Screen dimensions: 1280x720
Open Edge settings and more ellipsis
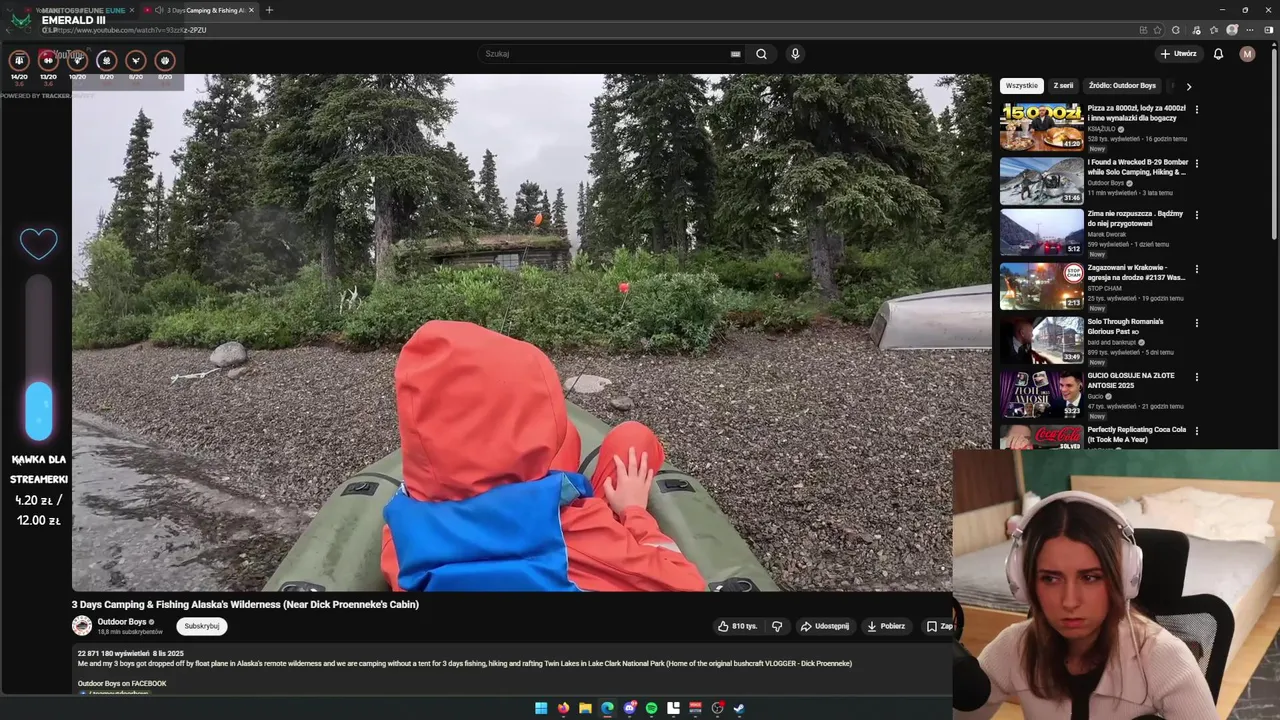tap(1250, 30)
